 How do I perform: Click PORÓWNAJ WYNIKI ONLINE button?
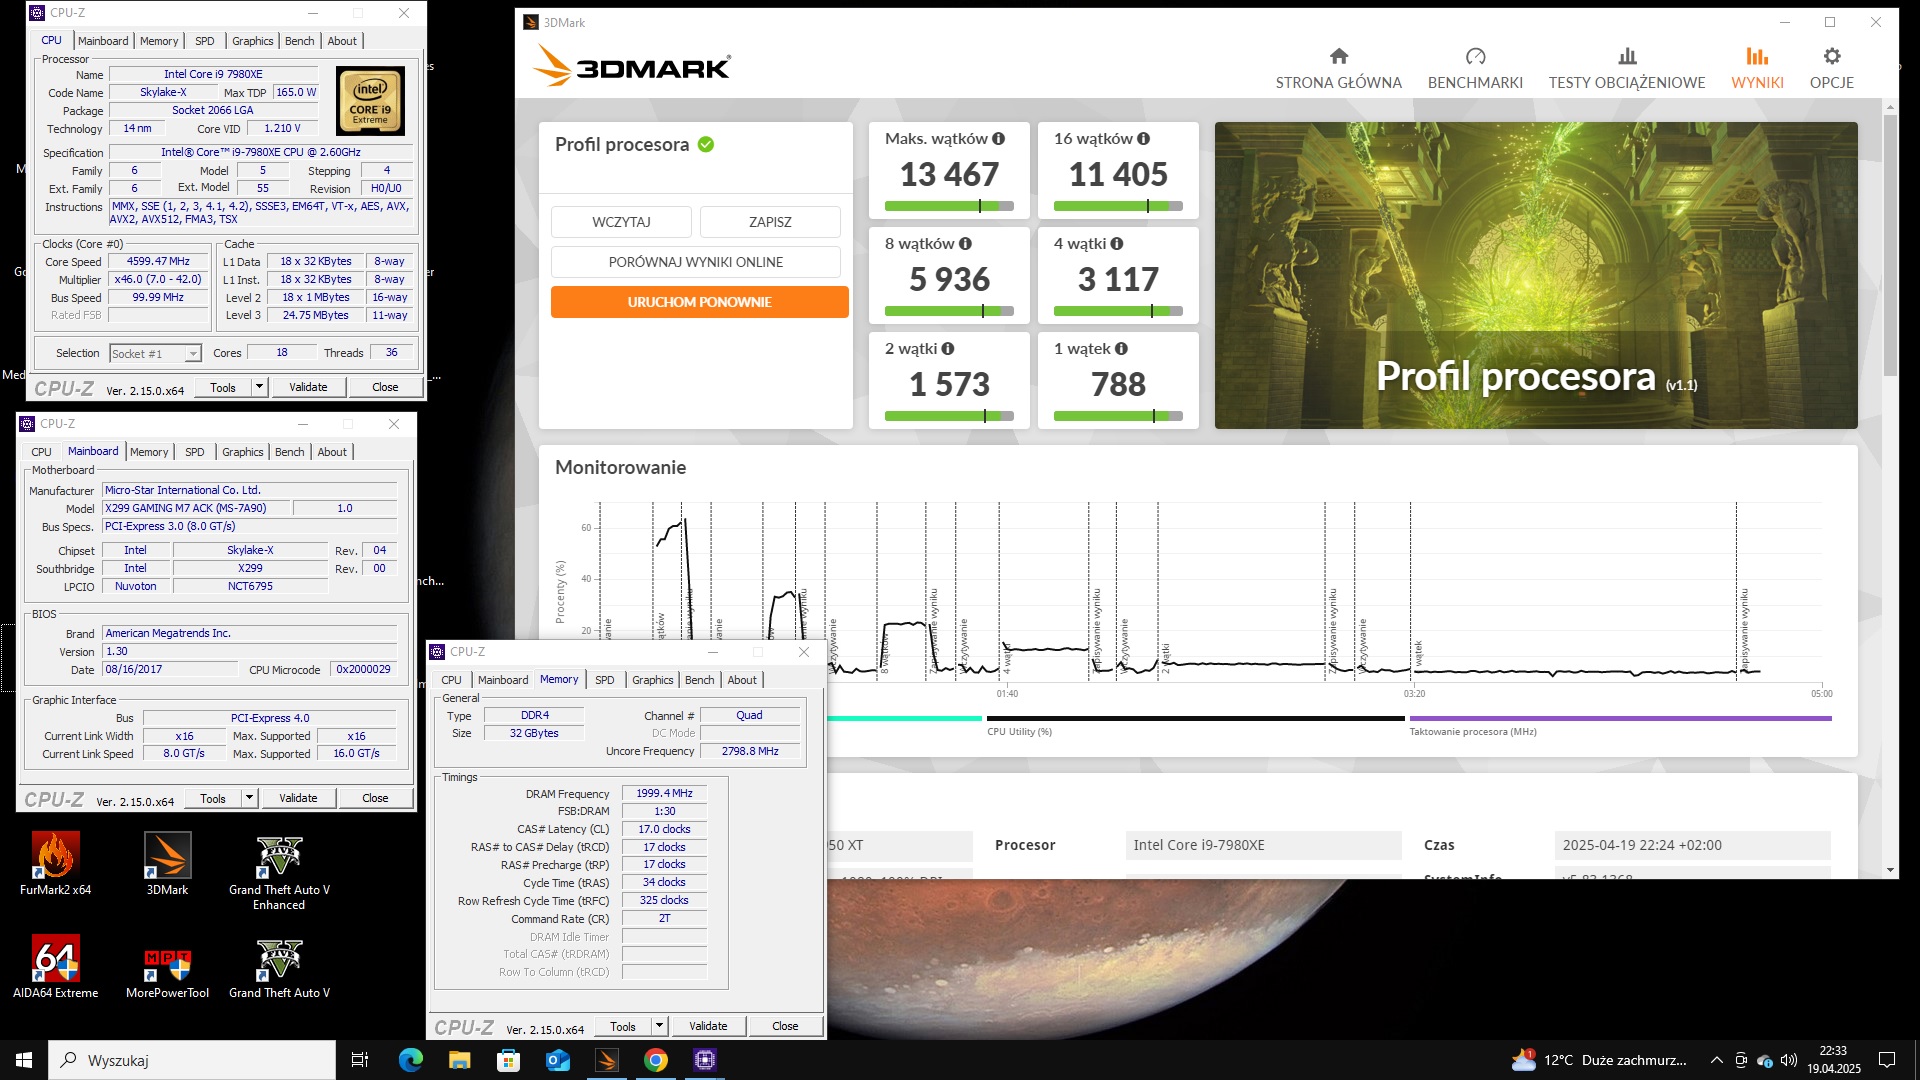695,262
